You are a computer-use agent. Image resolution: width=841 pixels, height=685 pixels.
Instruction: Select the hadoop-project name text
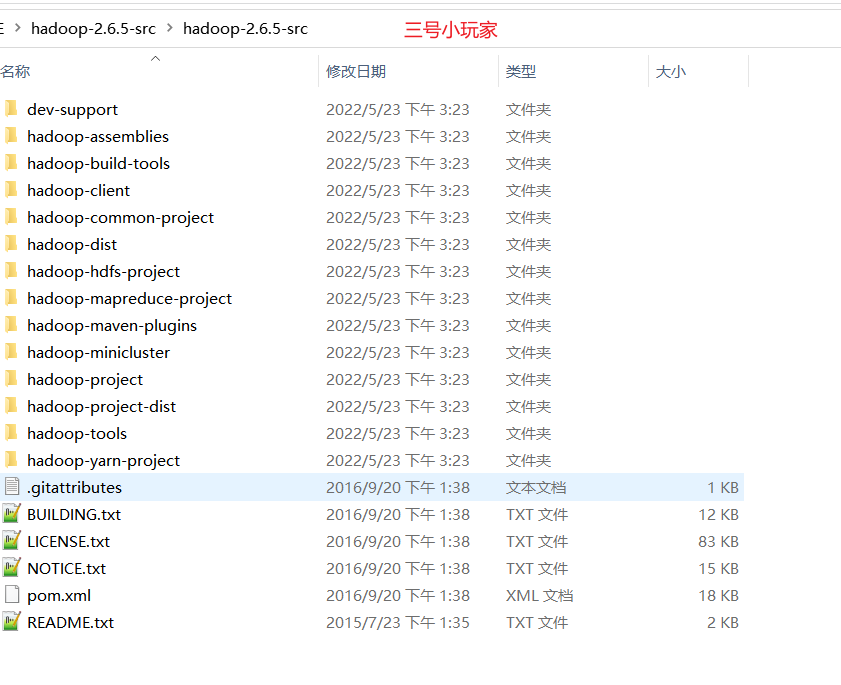pyautogui.click(x=85, y=379)
